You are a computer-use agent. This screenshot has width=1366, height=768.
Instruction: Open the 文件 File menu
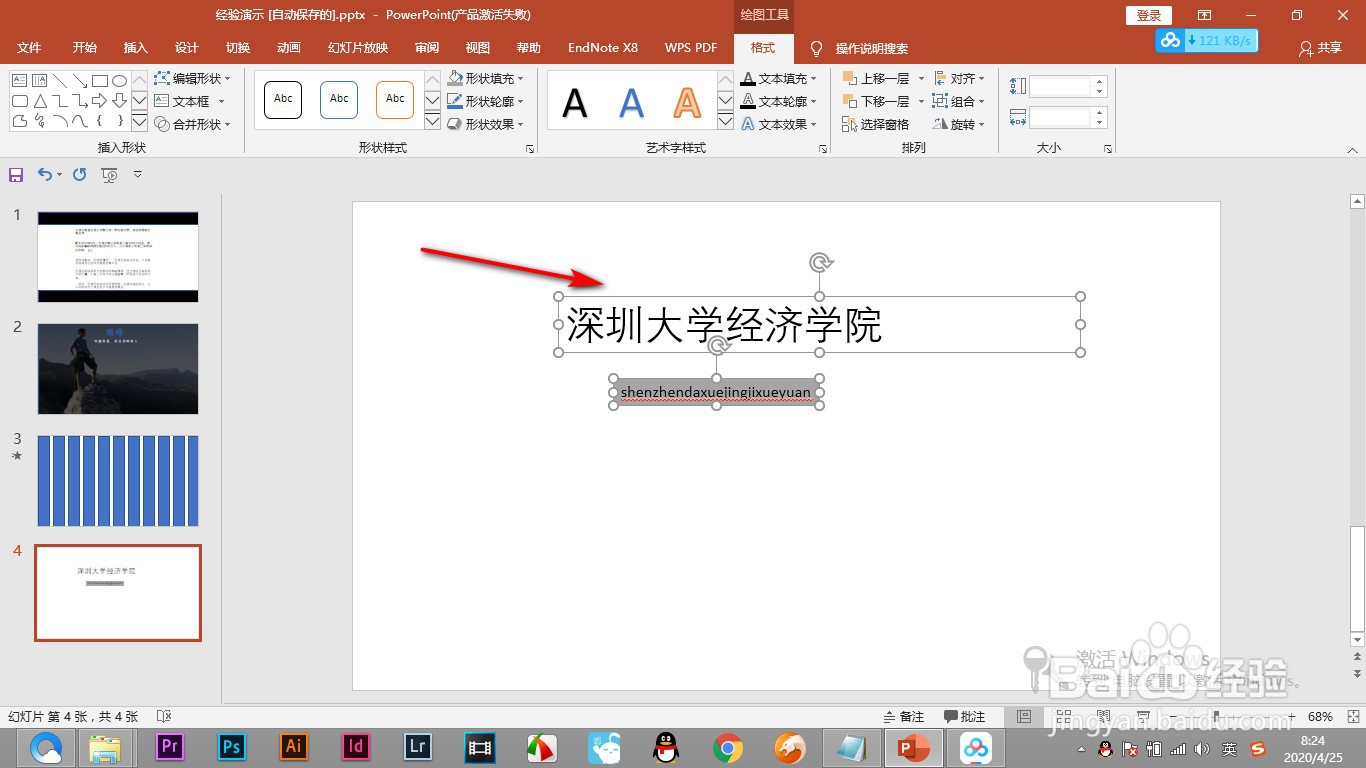point(29,48)
